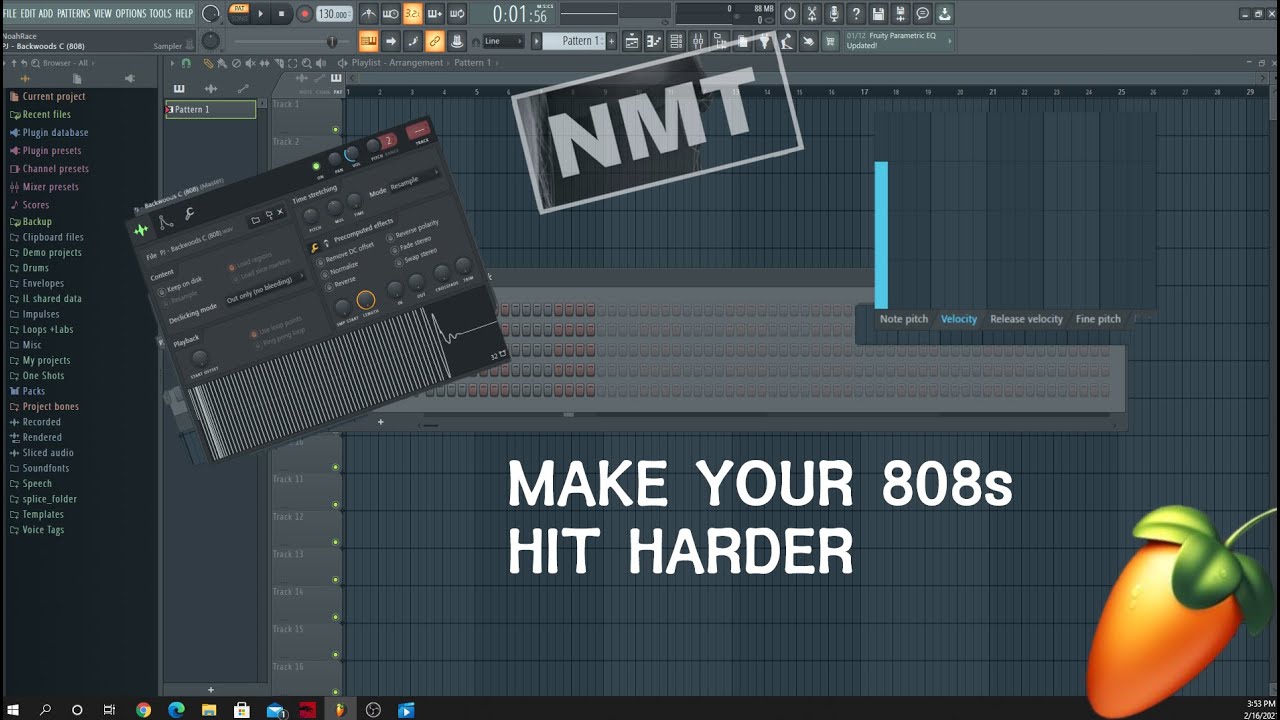Open the Playlist view button
This screenshot has height=720, width=1280.
coord(632,41)
